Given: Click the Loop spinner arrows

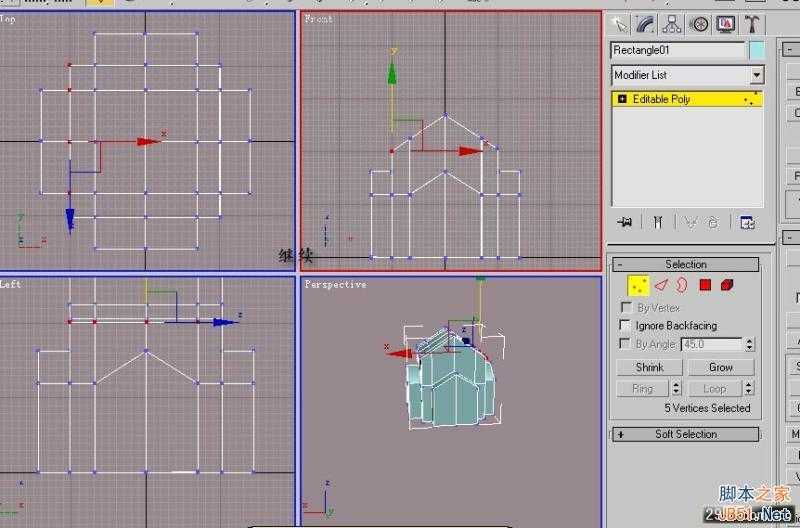Looking at the screenshot, I should pos(748,389).
